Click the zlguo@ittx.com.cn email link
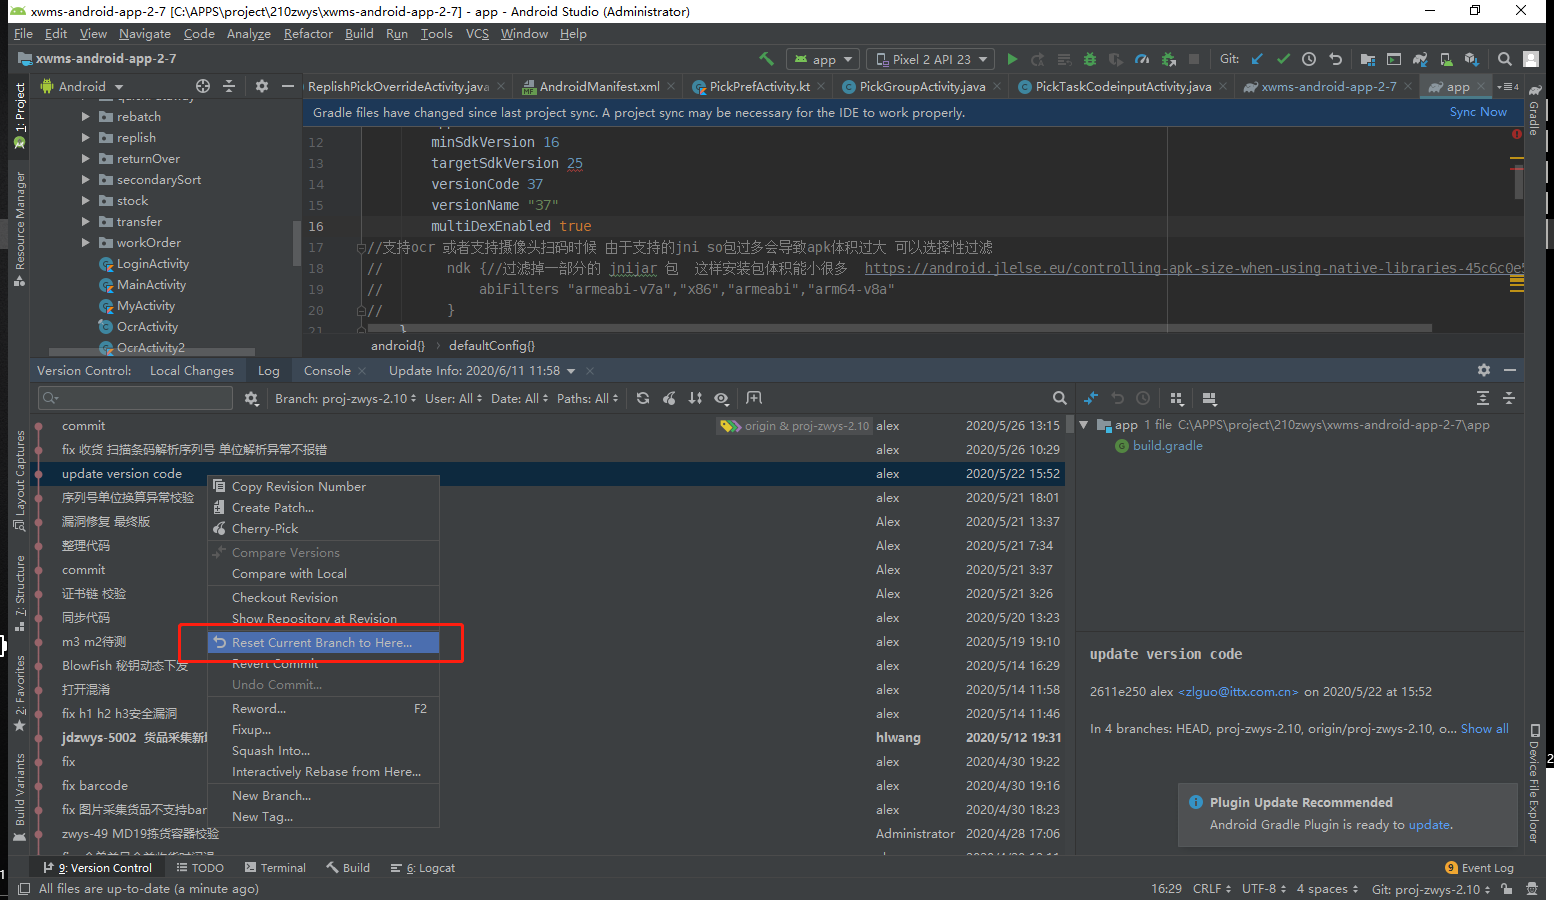 coord(1237,691)
